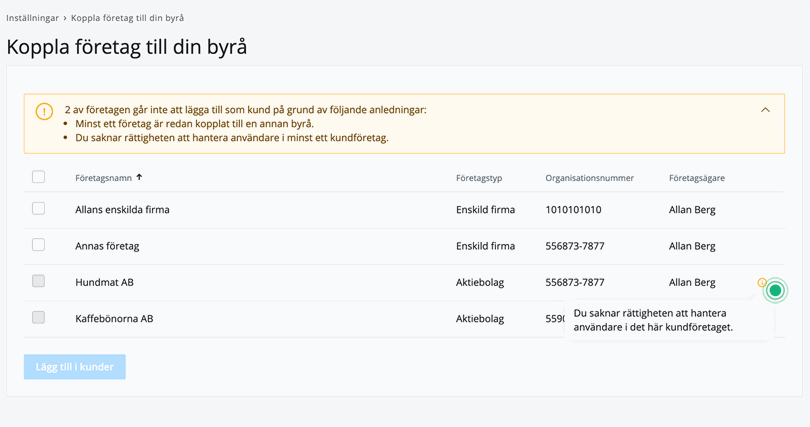Click the Företagstyp column header
Image resolution: width=810 pixels, height=427 pixels.
click(479, 178)
